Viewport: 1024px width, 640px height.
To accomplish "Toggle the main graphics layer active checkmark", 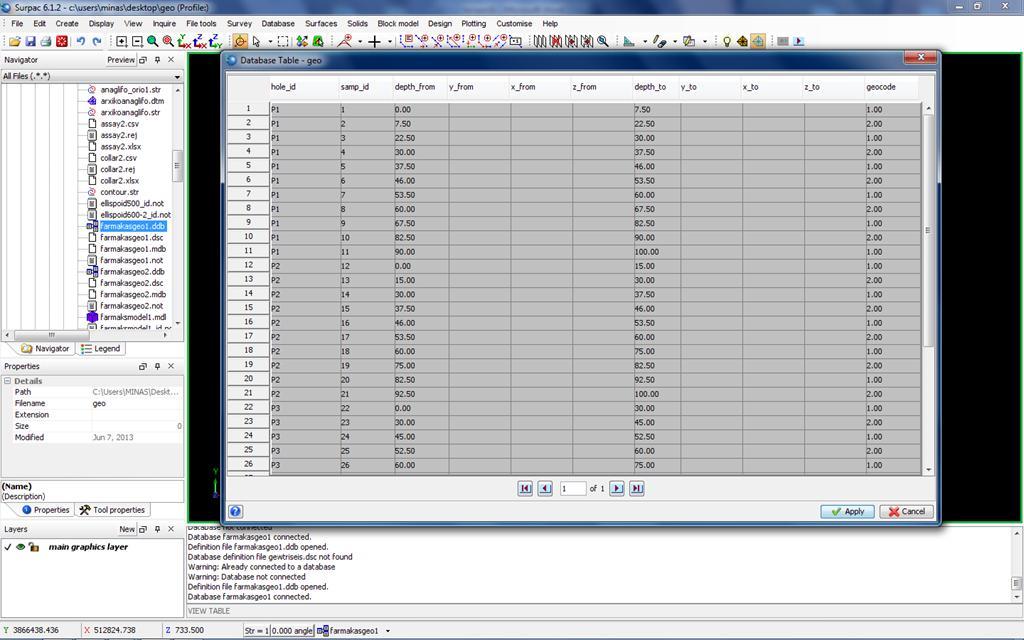I will [8, 547].
